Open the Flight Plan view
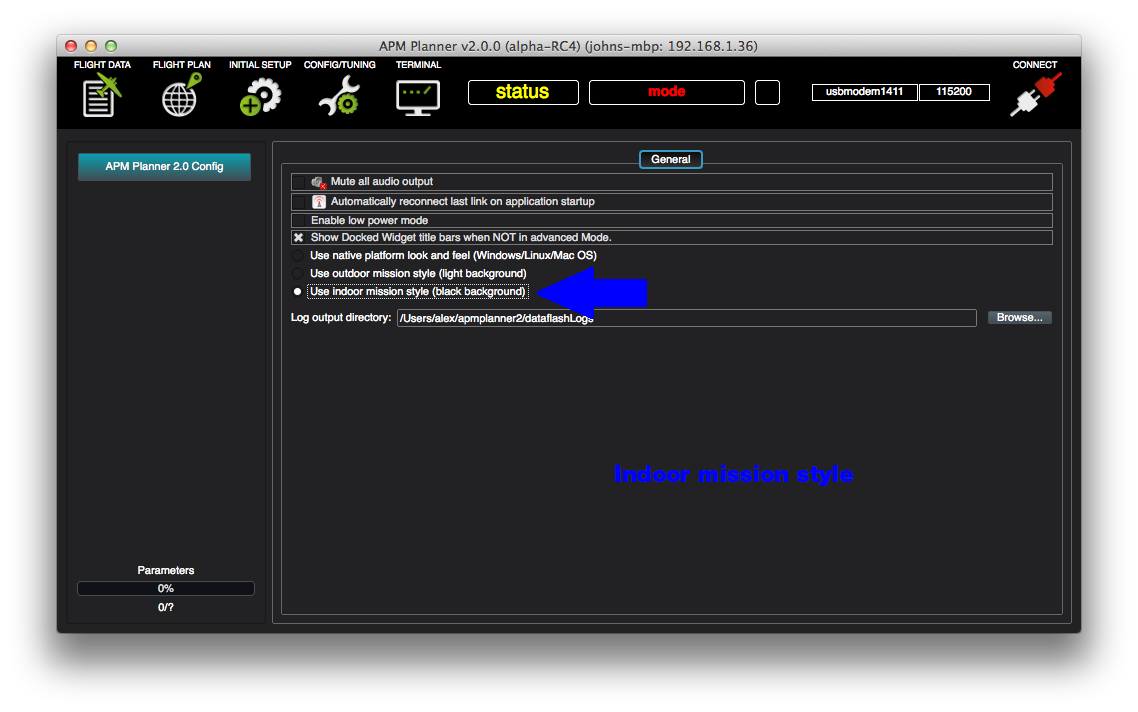1138x712 pixels. [x=180, y=93]
